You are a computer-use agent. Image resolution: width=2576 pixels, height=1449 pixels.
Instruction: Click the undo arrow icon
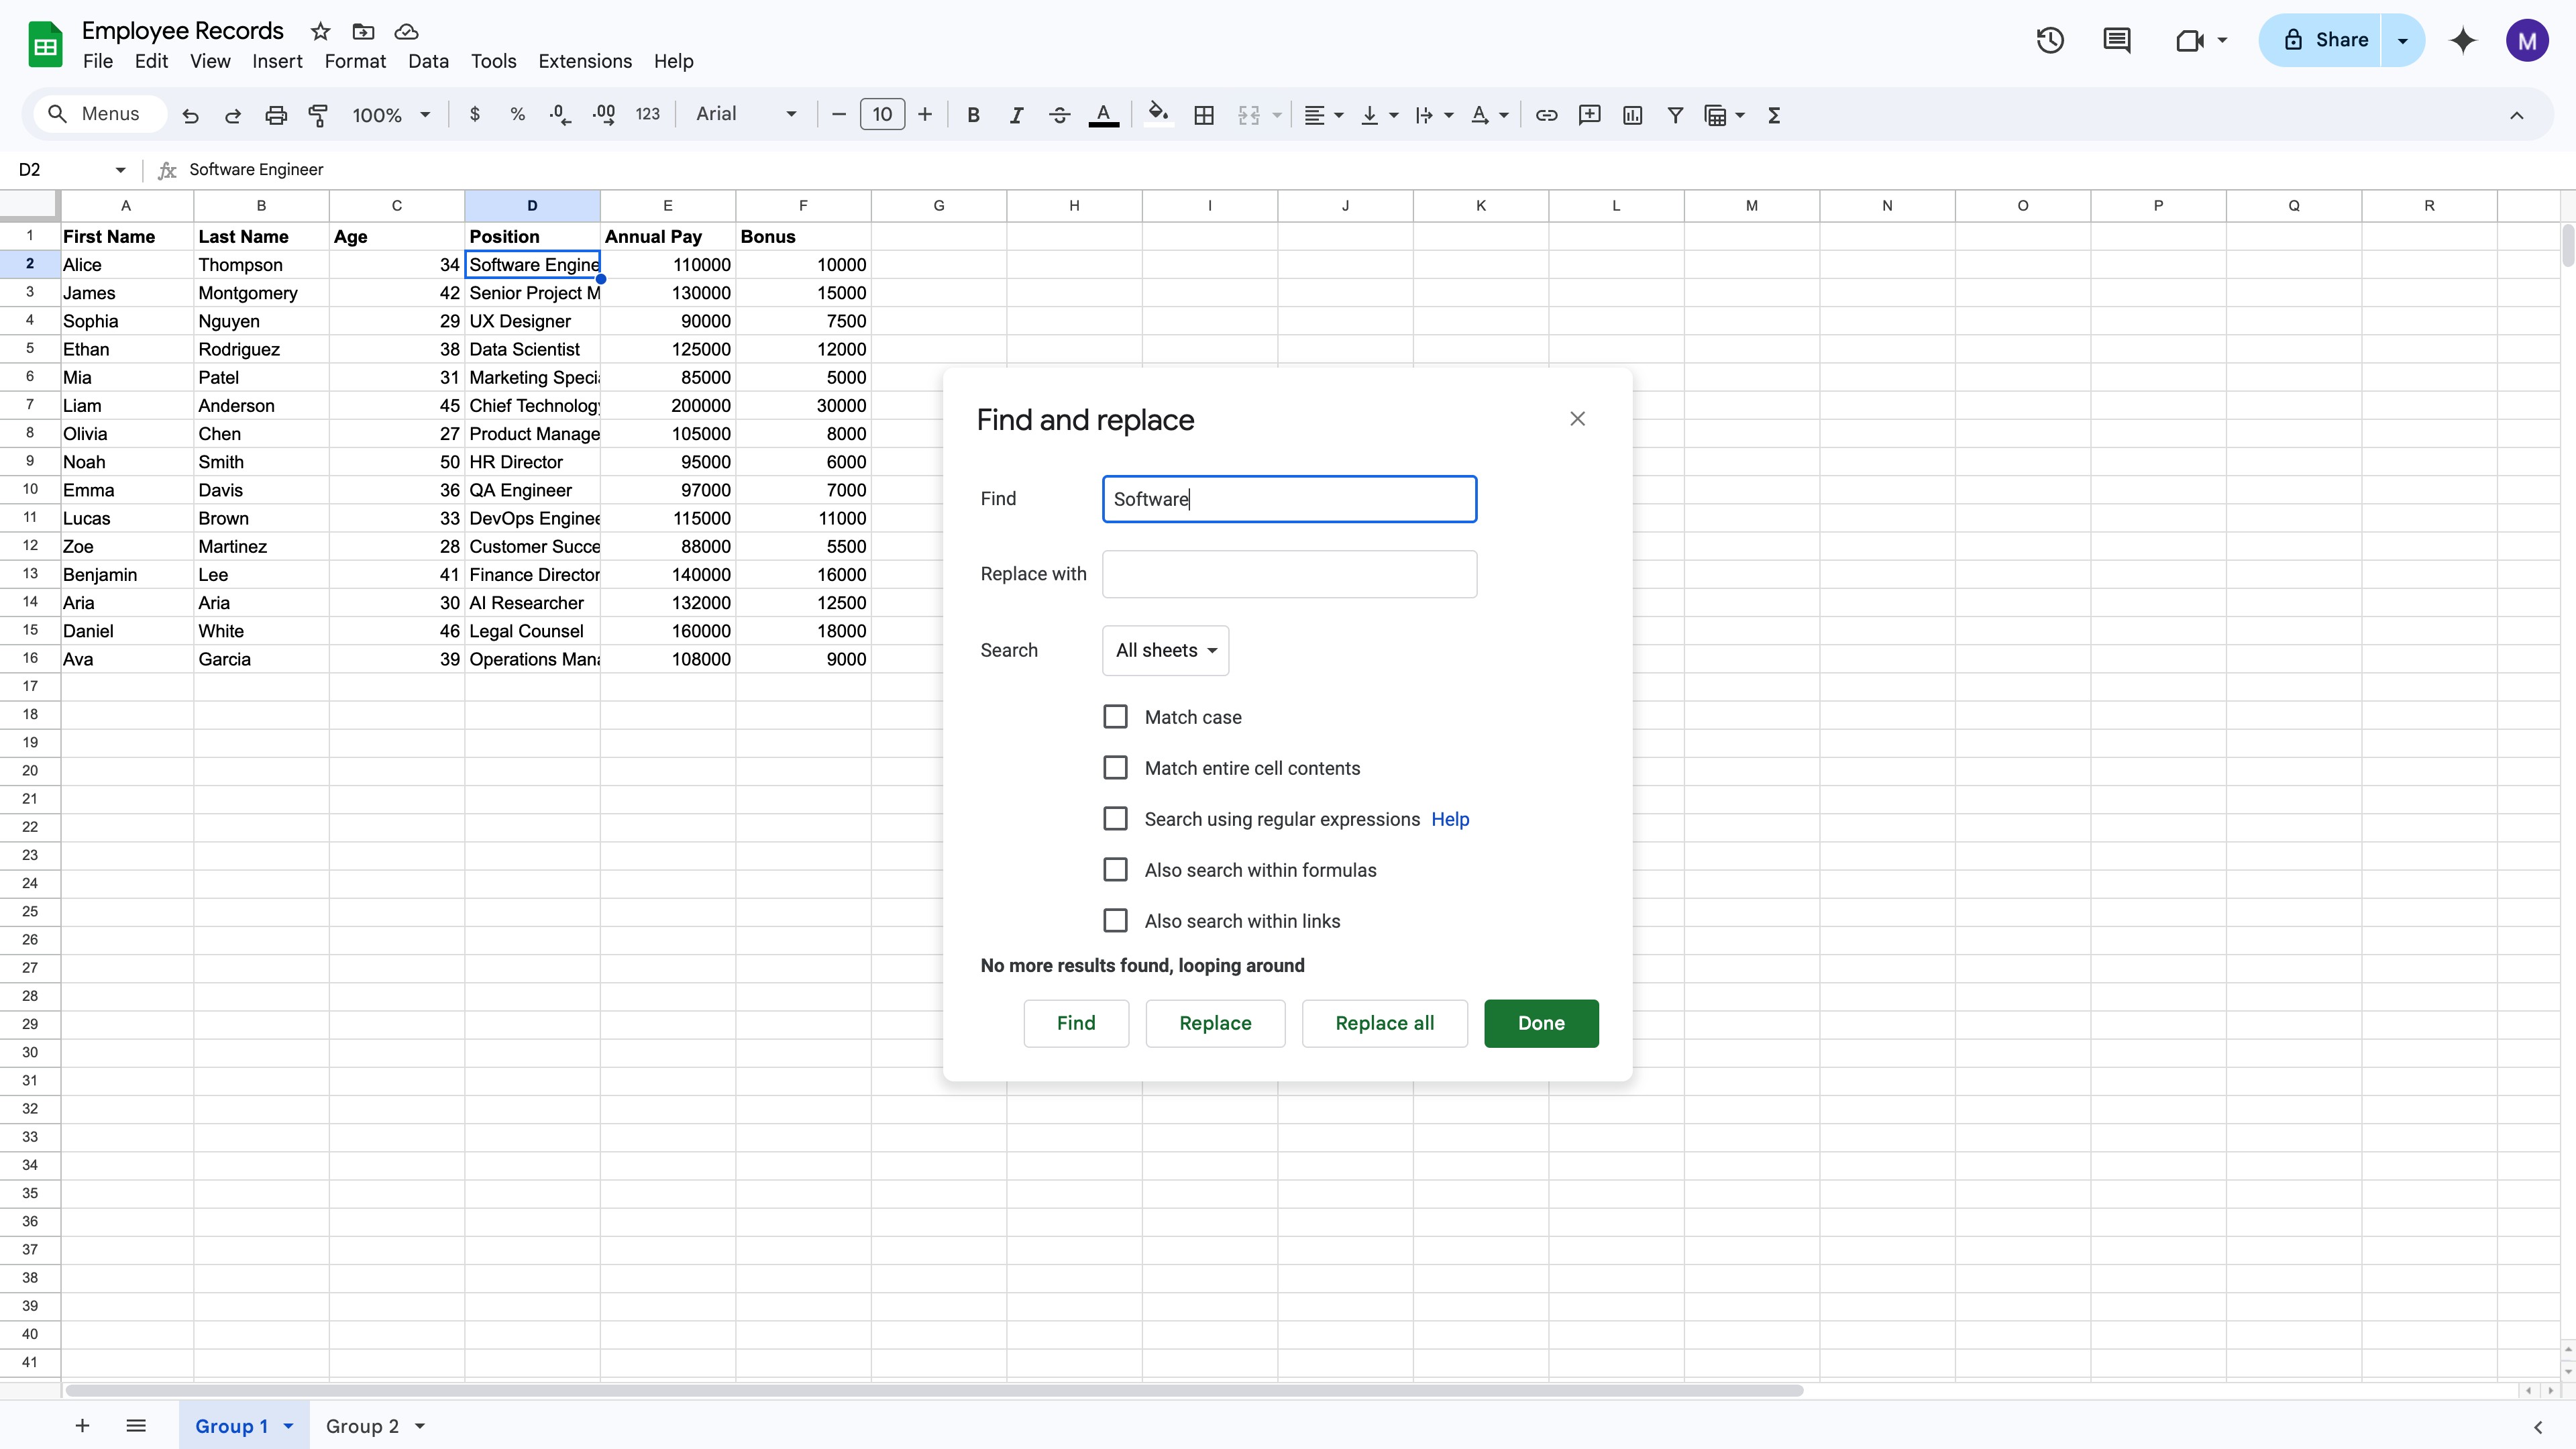[190, 115]
